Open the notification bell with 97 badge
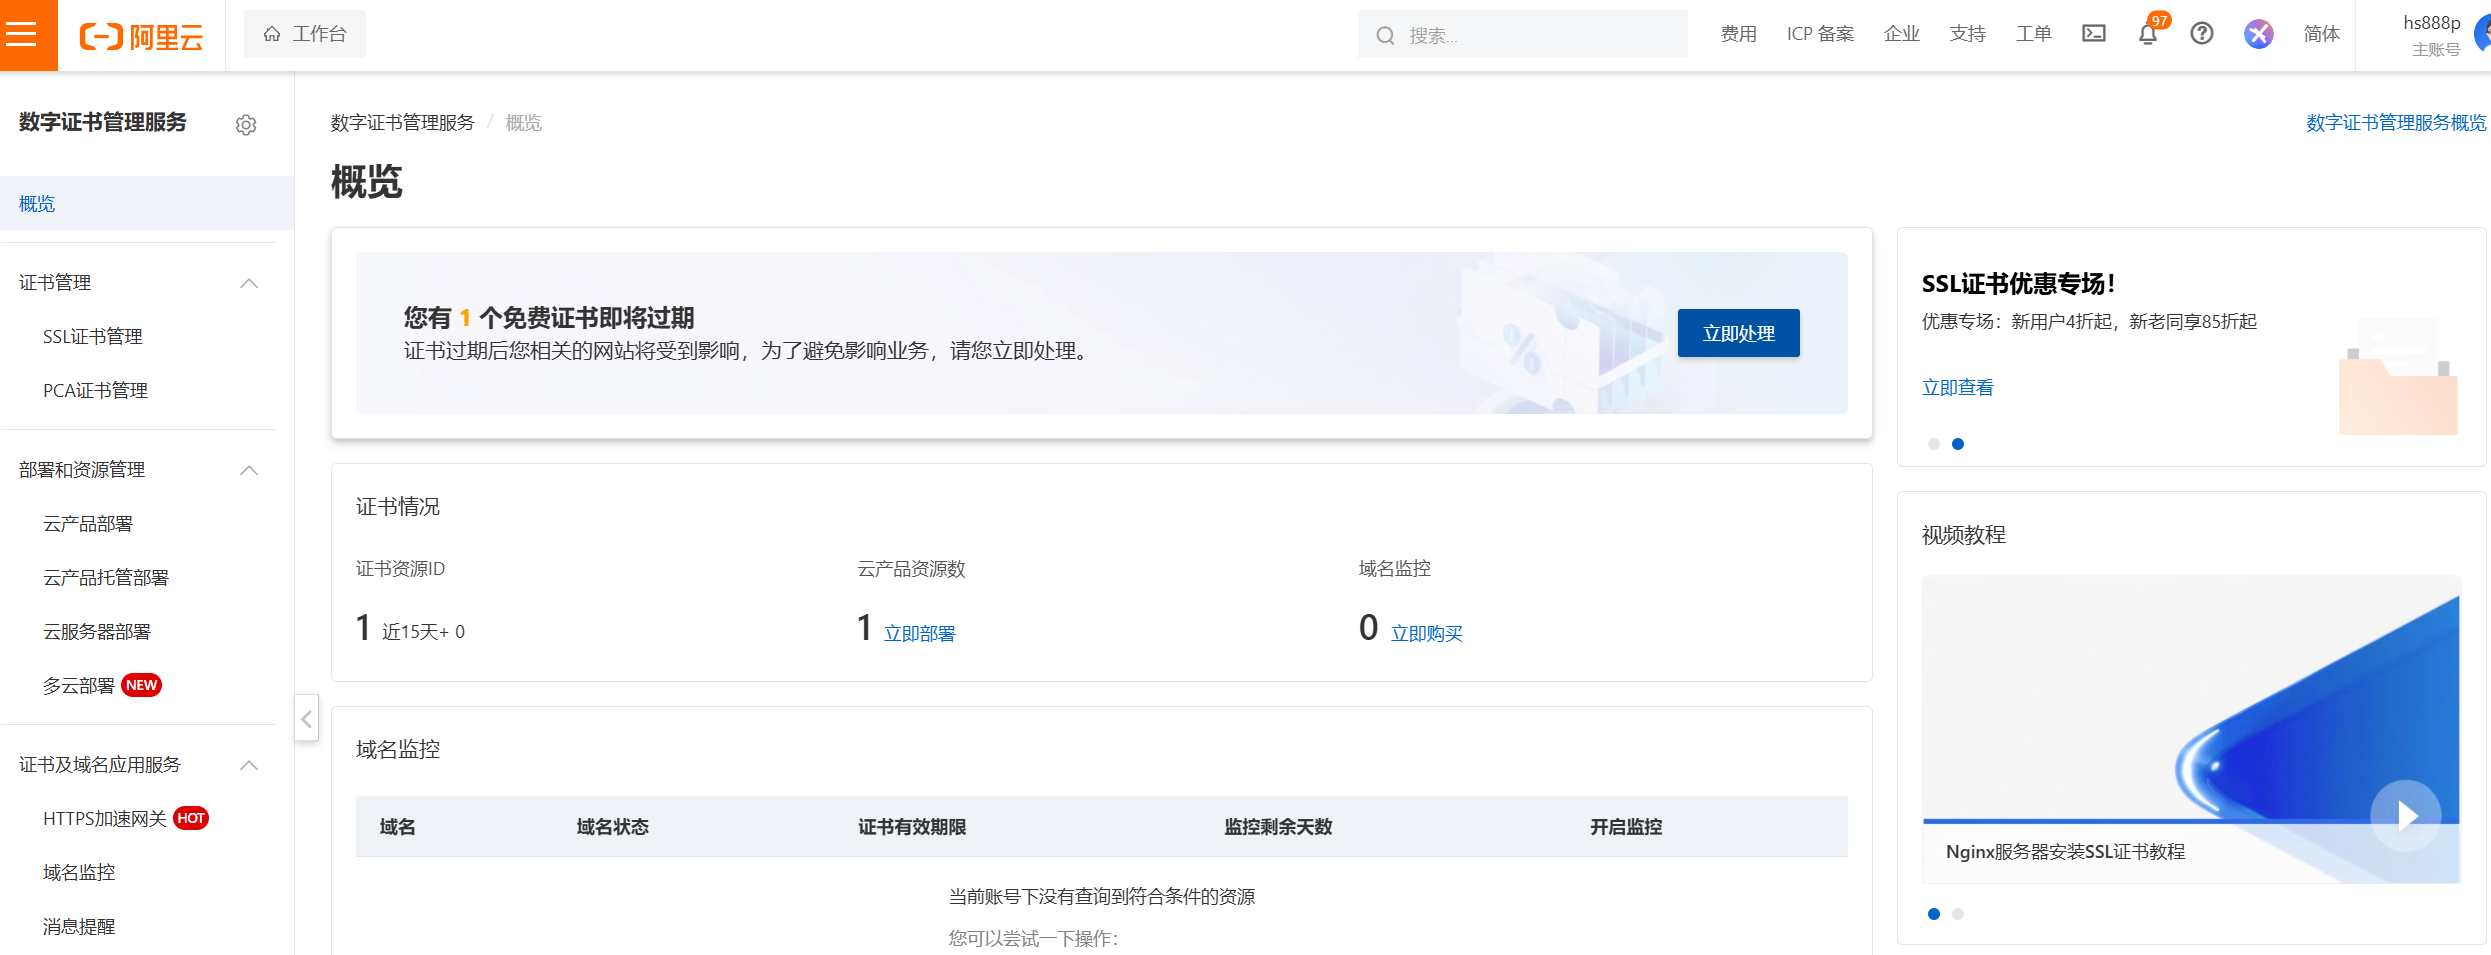Viewport: 2491px width, 955px height. (x=2148, y=34)
